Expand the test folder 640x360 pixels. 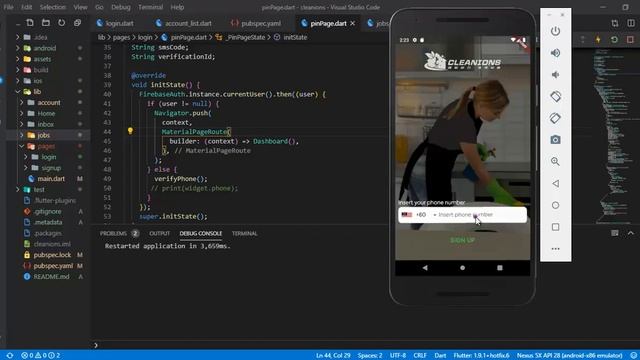tap(17, 190)
